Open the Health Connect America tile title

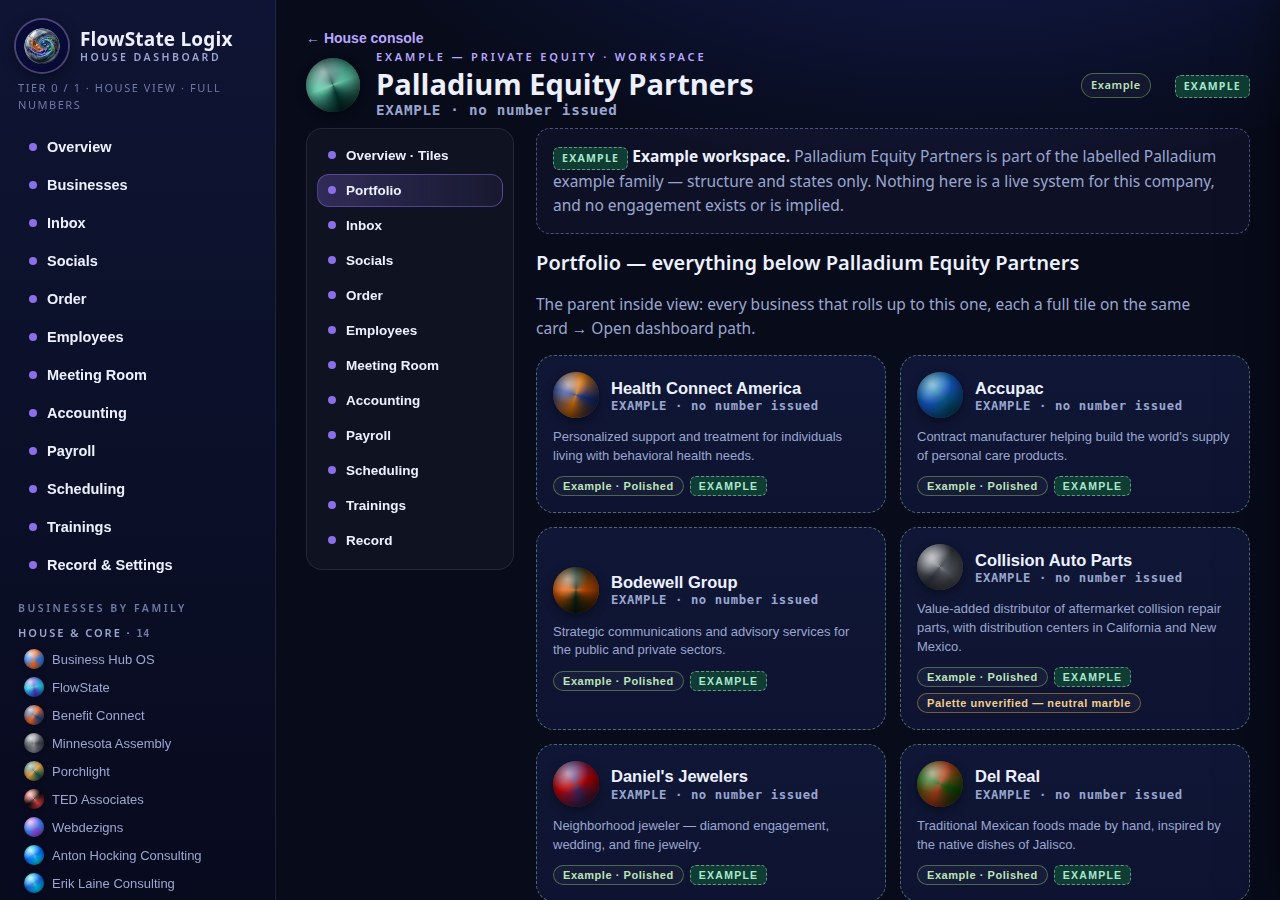(706, 388)
